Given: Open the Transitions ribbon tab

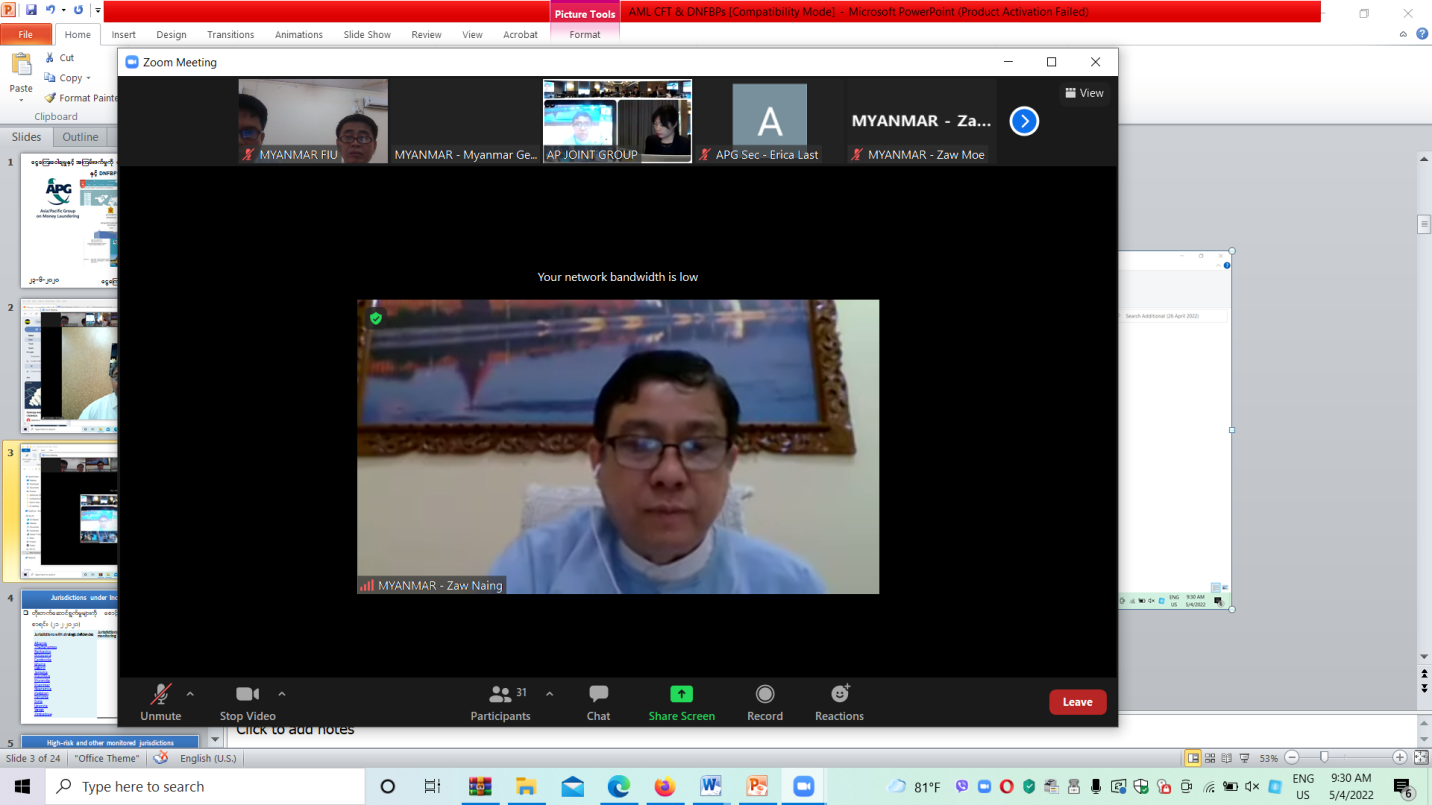Looking at the screenshot, I should point(231,34).
